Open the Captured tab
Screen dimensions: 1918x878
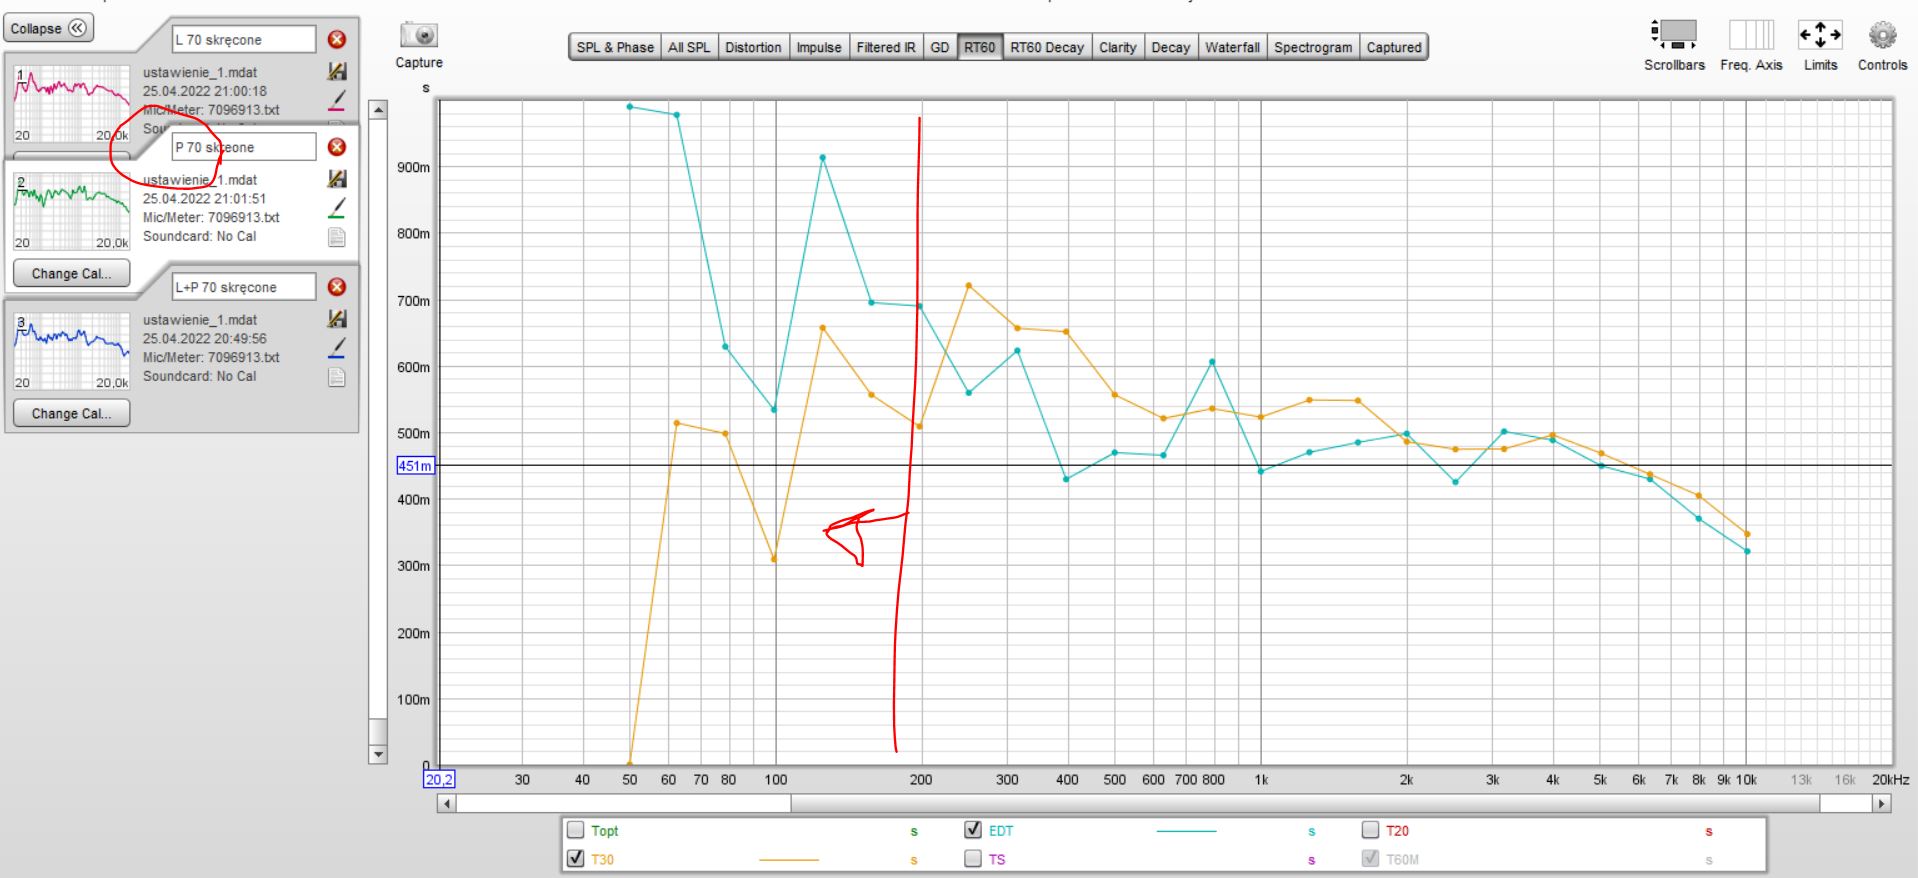1394,47
